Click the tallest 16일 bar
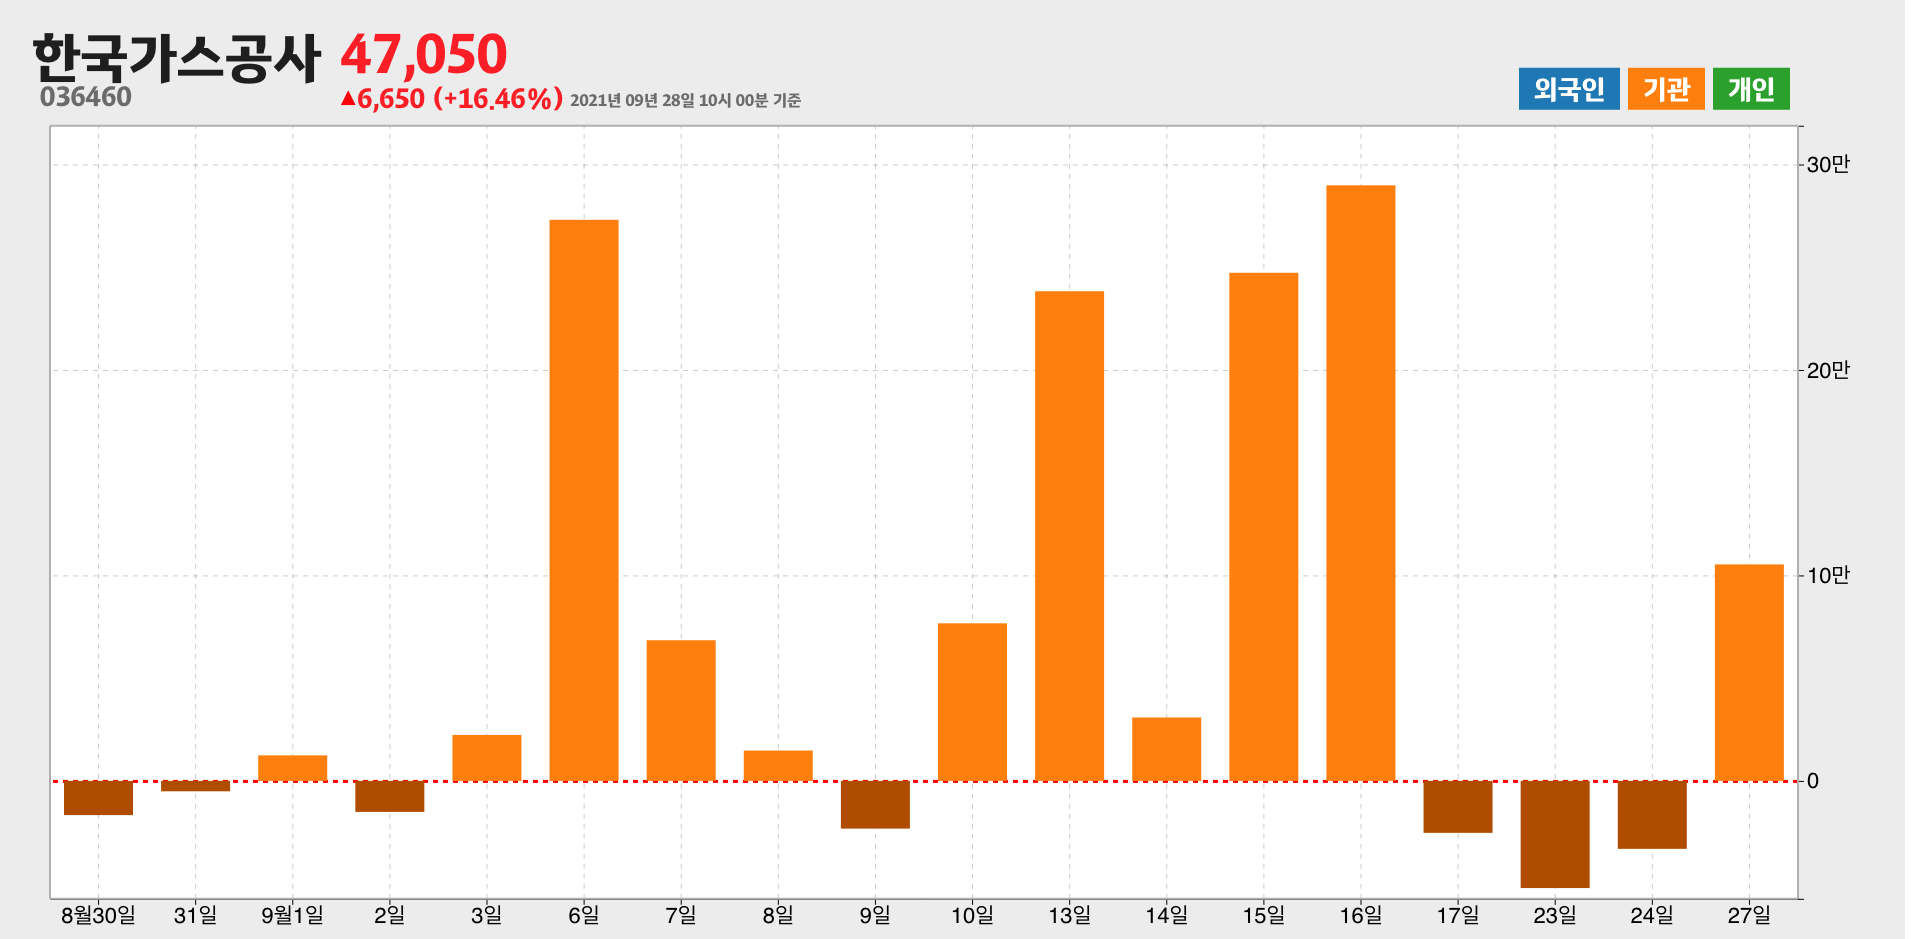This screenshot has height=939, width=1920. click(x=1361, y=483)
